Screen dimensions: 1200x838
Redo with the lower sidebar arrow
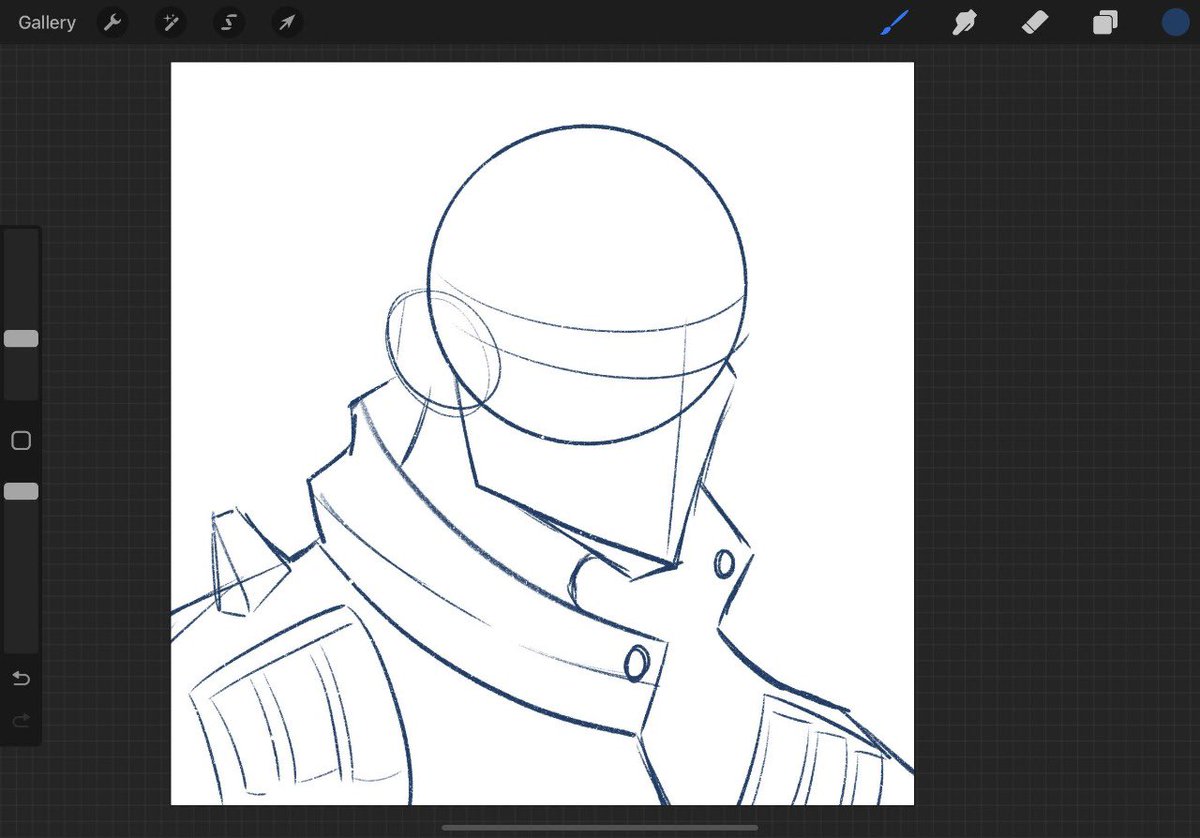(x=21, y=720)
